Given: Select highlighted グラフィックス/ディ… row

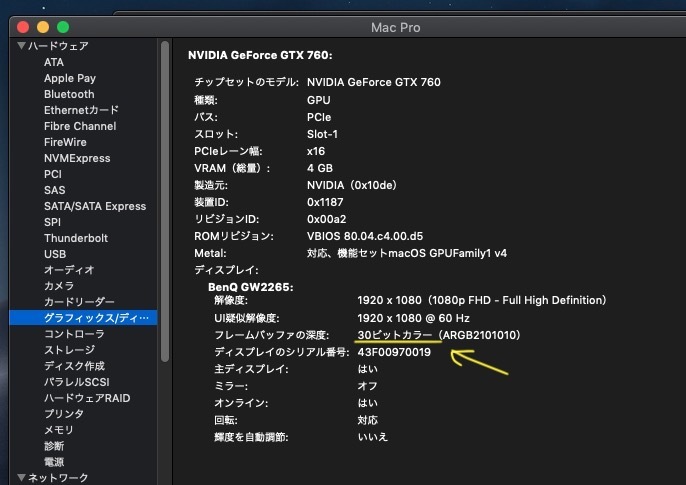Looking at the screenshot, I should pos(83,318).
